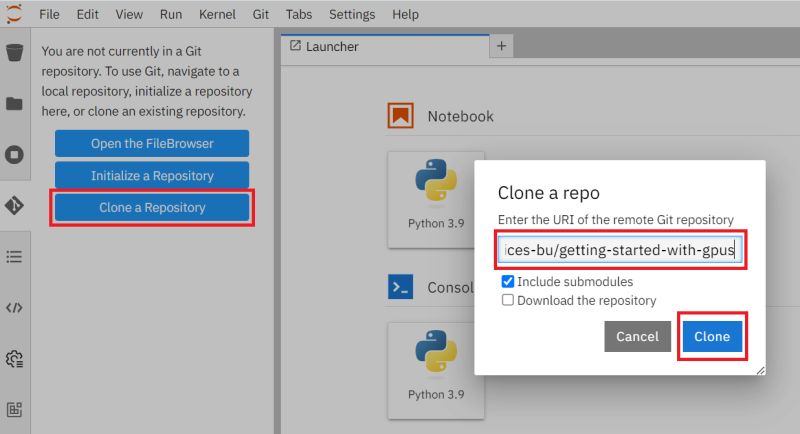The width and height of the screenshot is (800, 434).
Task: Click Clone a Repository button
Action: click(x=152, y=208)
